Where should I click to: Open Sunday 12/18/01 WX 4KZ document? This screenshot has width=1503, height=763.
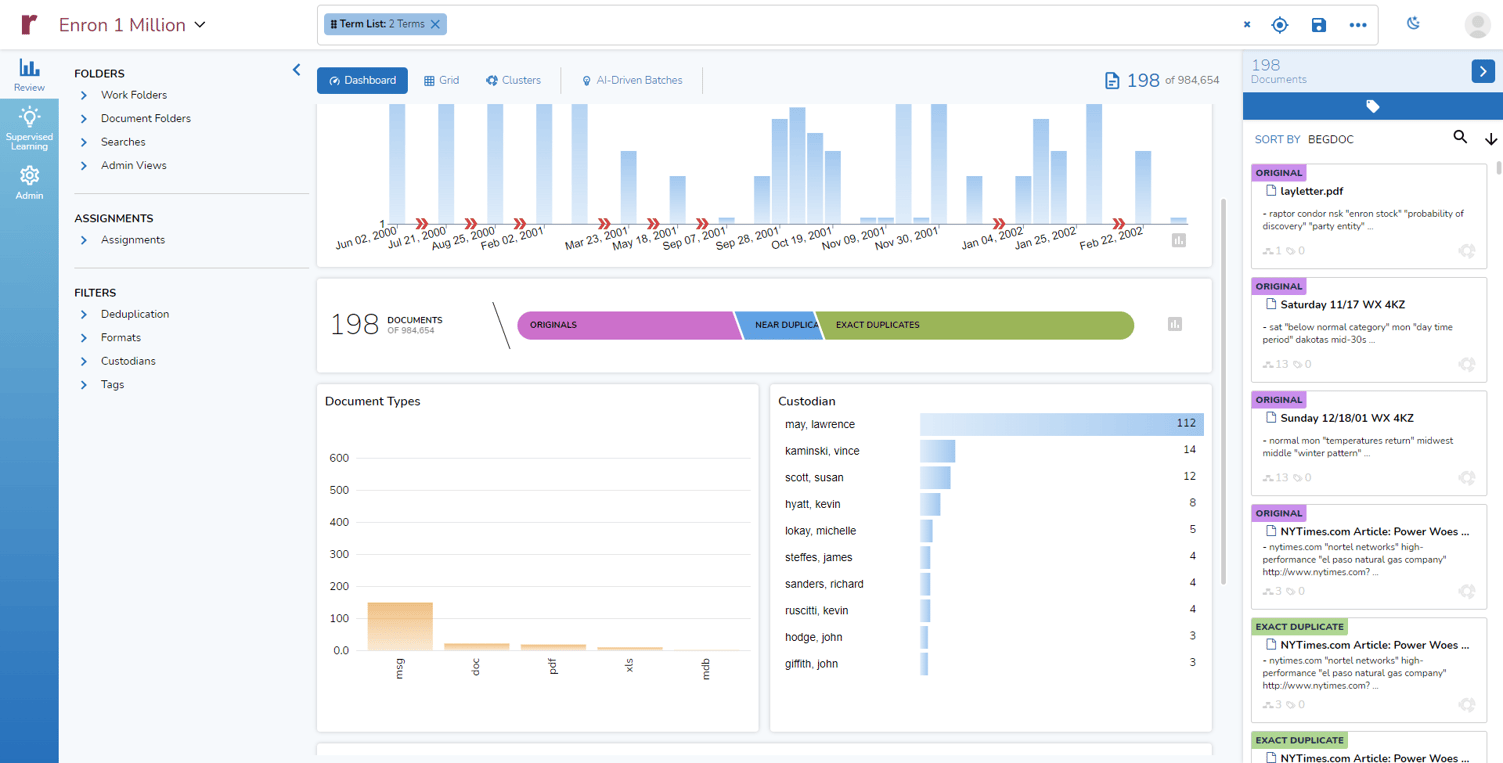[x=1347, y=418]
